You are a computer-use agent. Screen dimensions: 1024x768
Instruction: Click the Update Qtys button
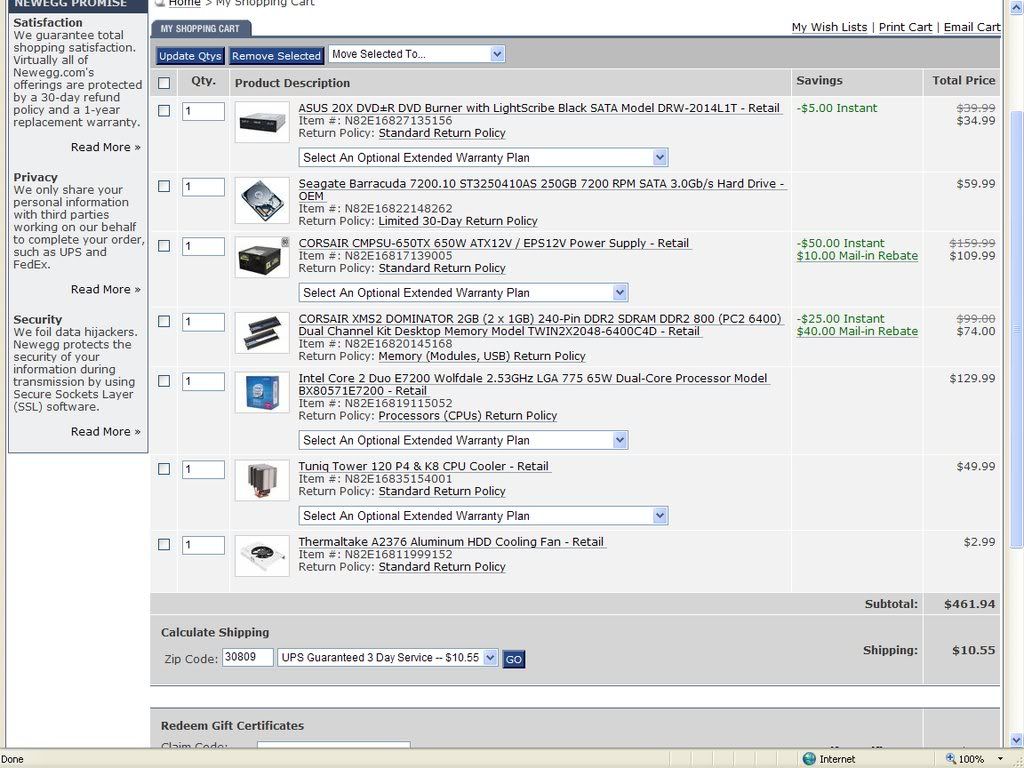tap(190, 56)
